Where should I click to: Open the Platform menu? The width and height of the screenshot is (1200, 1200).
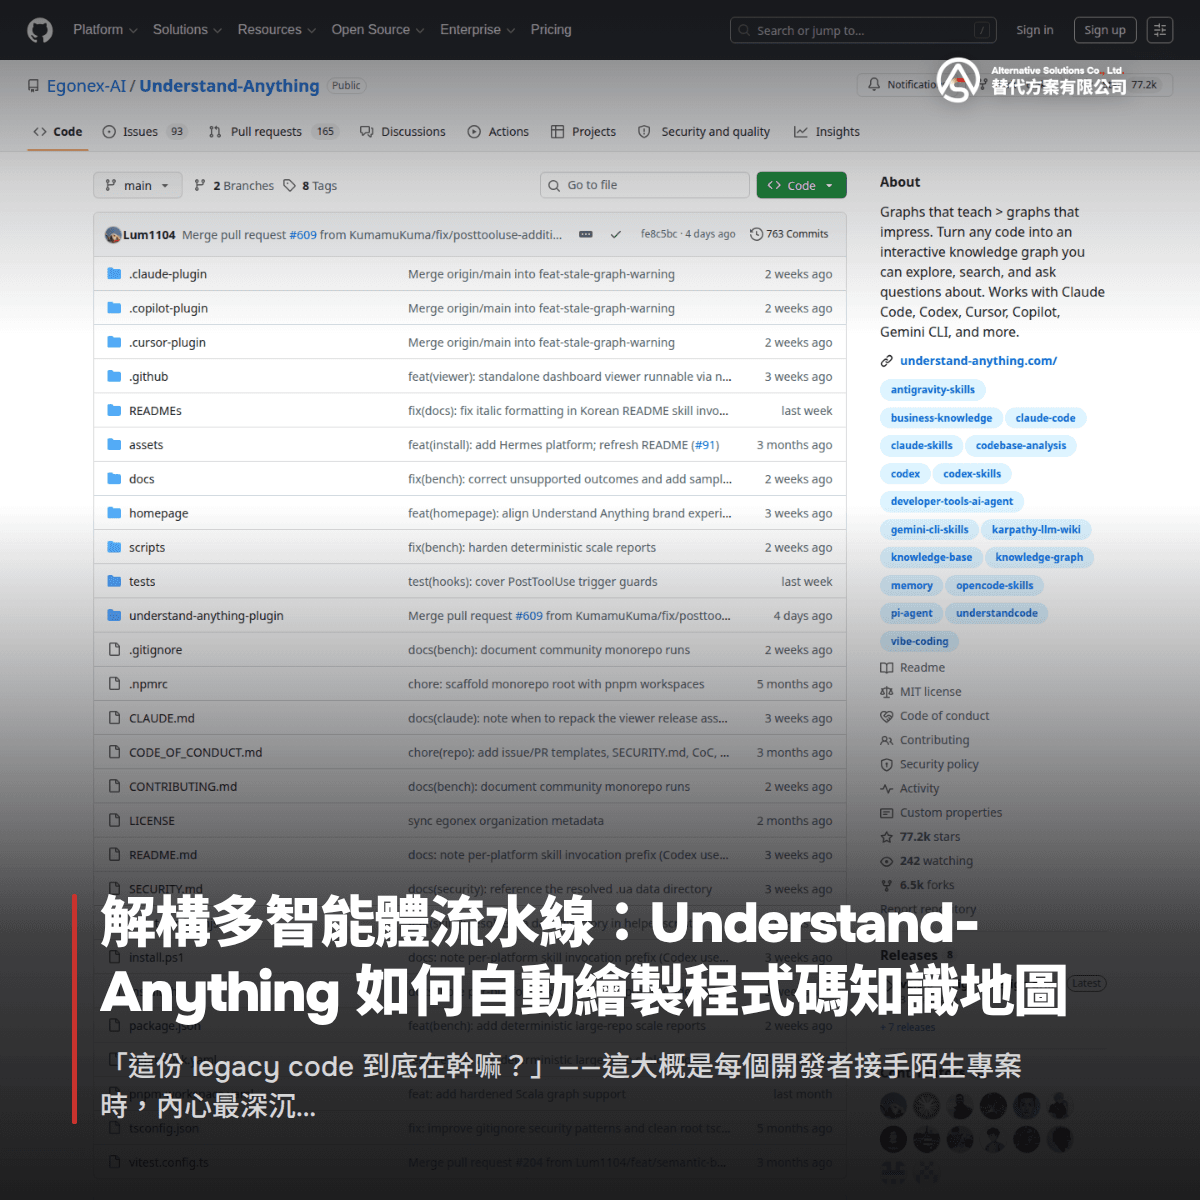(x=105, y=30)
